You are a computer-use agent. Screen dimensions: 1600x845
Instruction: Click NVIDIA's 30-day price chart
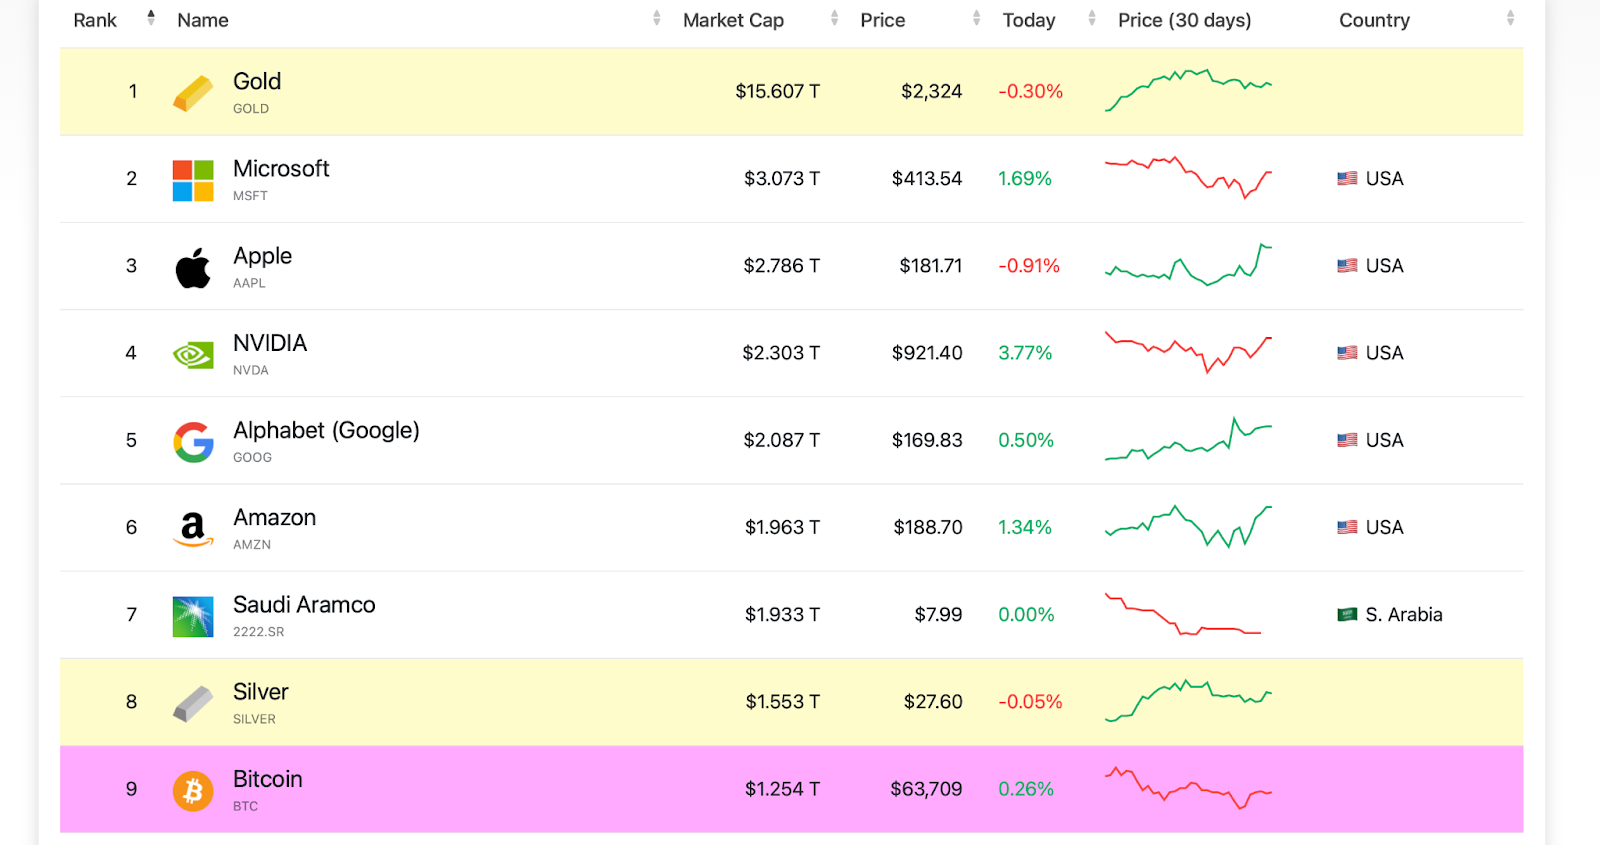pos(1188,352)
